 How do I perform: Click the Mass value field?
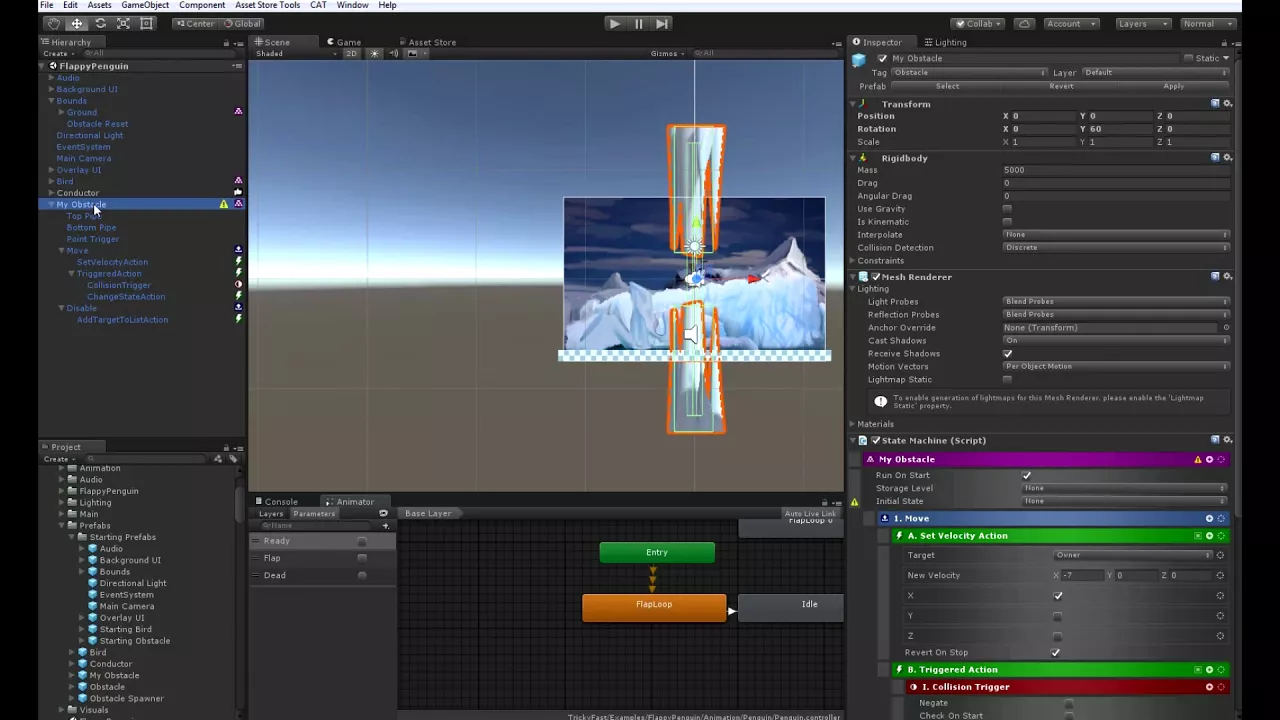coord(1116,170)
